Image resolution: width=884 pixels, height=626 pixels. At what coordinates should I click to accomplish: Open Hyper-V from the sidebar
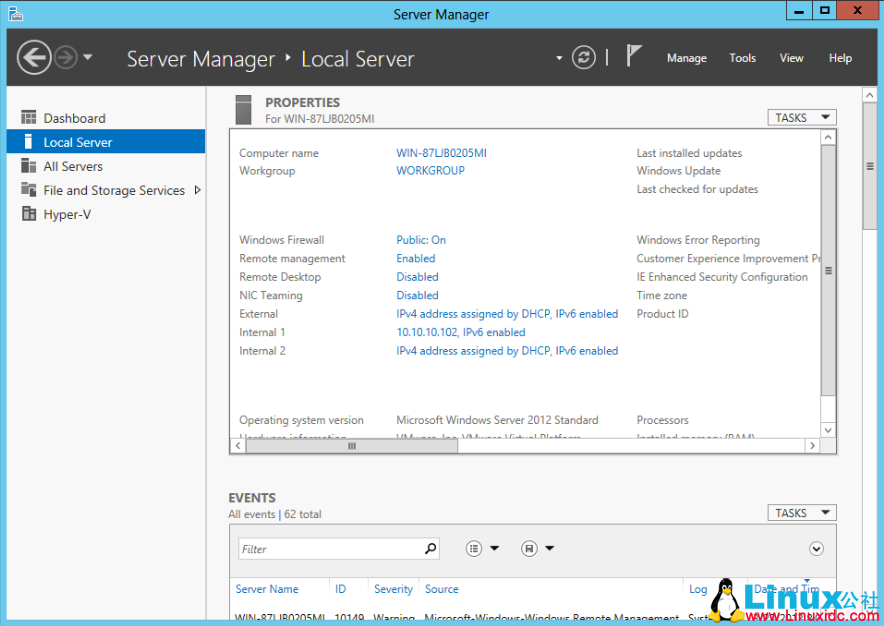click(x=67, y=214)
